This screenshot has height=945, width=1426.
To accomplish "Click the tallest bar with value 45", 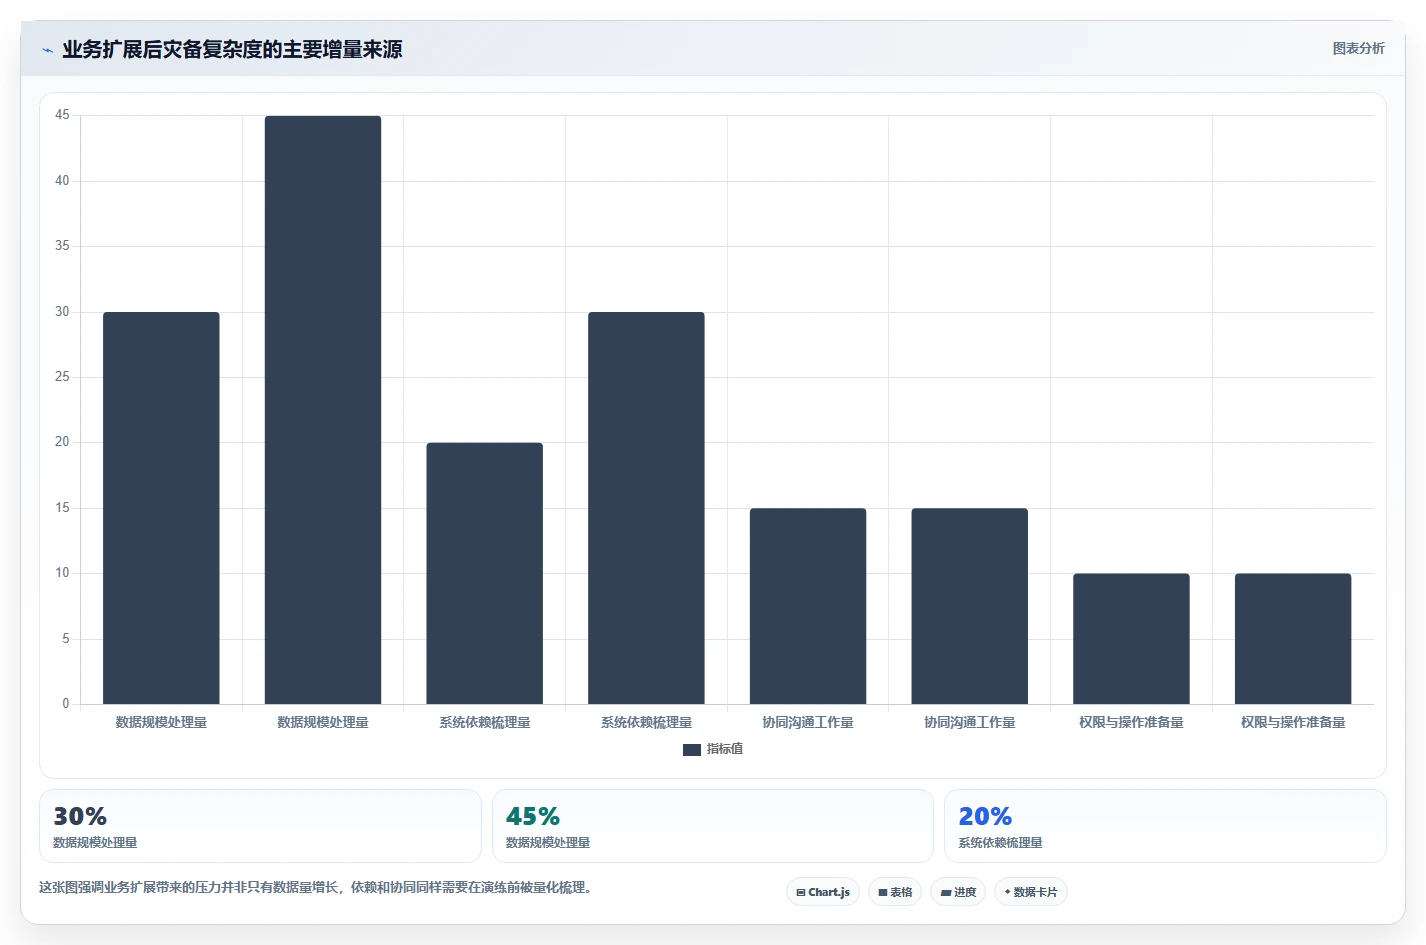I will pyautogui.click(x=323, y=410).
